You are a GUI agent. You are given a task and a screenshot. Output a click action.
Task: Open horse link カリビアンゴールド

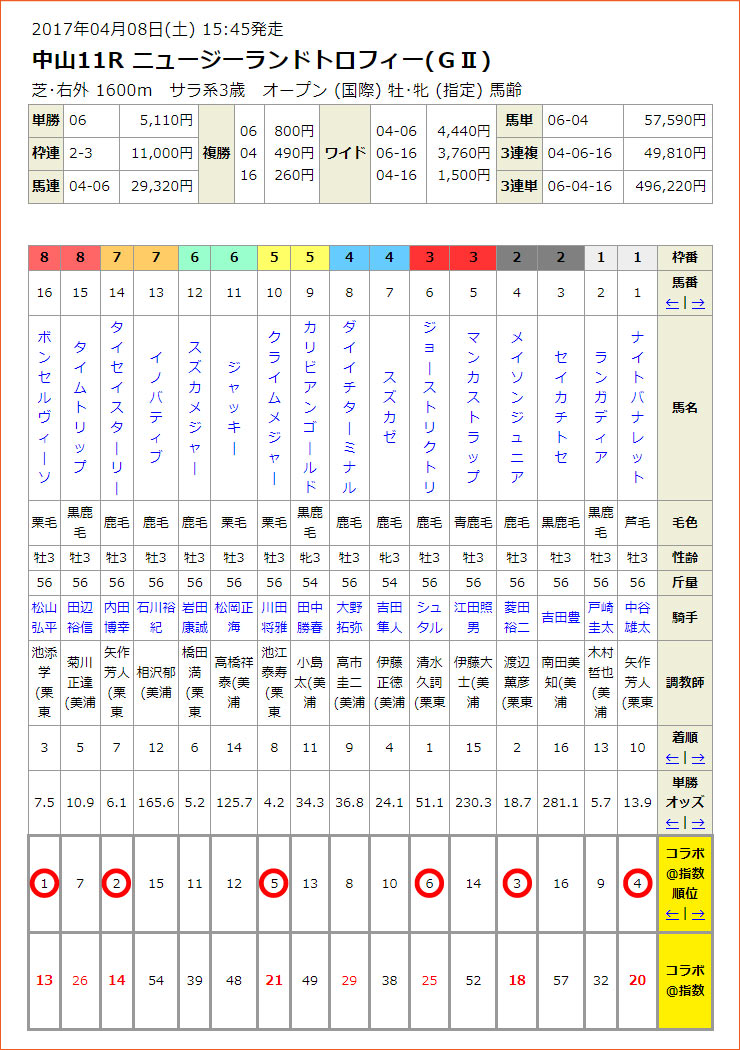[310, 408]
